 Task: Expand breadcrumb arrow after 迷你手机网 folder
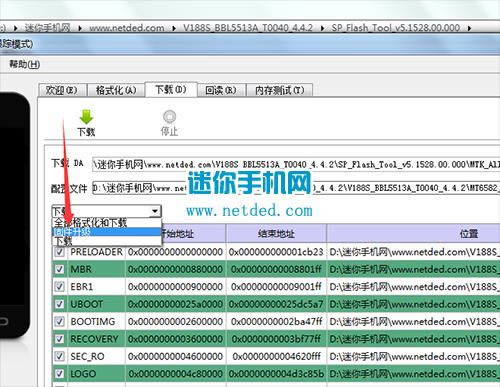[80, 28]
